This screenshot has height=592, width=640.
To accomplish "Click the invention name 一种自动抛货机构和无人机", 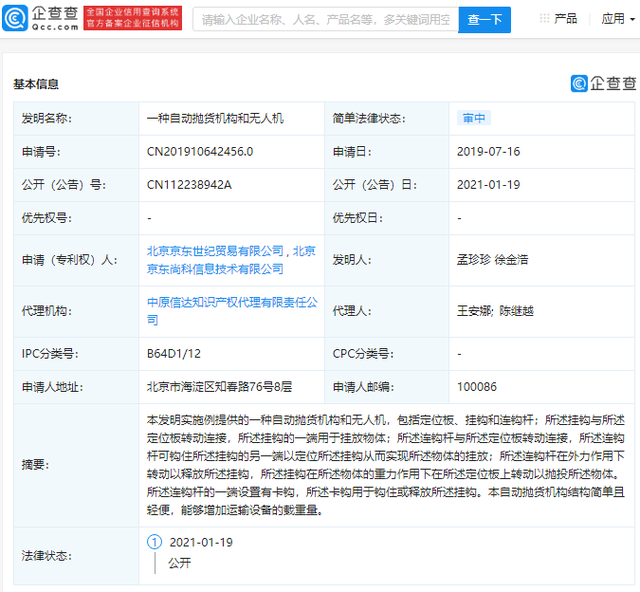I will tap(215, 118).
